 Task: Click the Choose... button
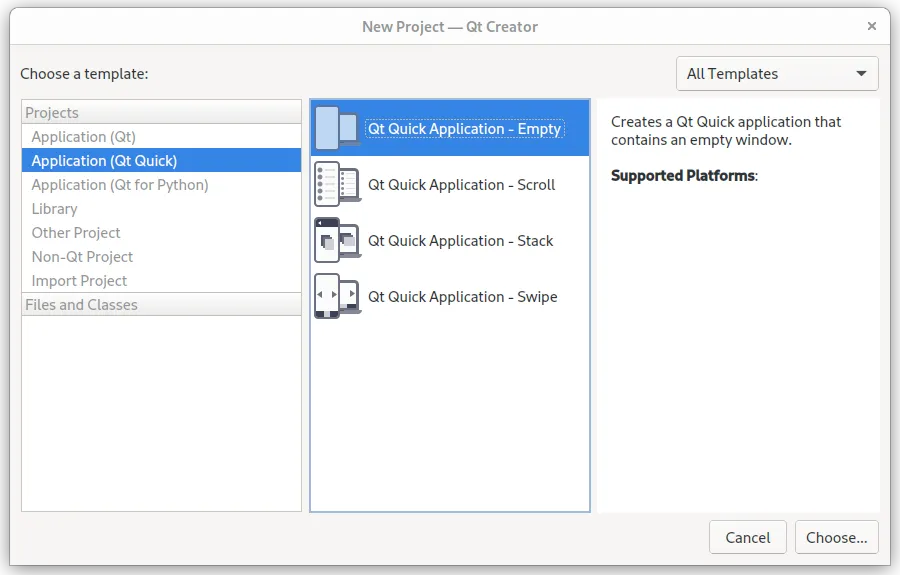[836, 537]
